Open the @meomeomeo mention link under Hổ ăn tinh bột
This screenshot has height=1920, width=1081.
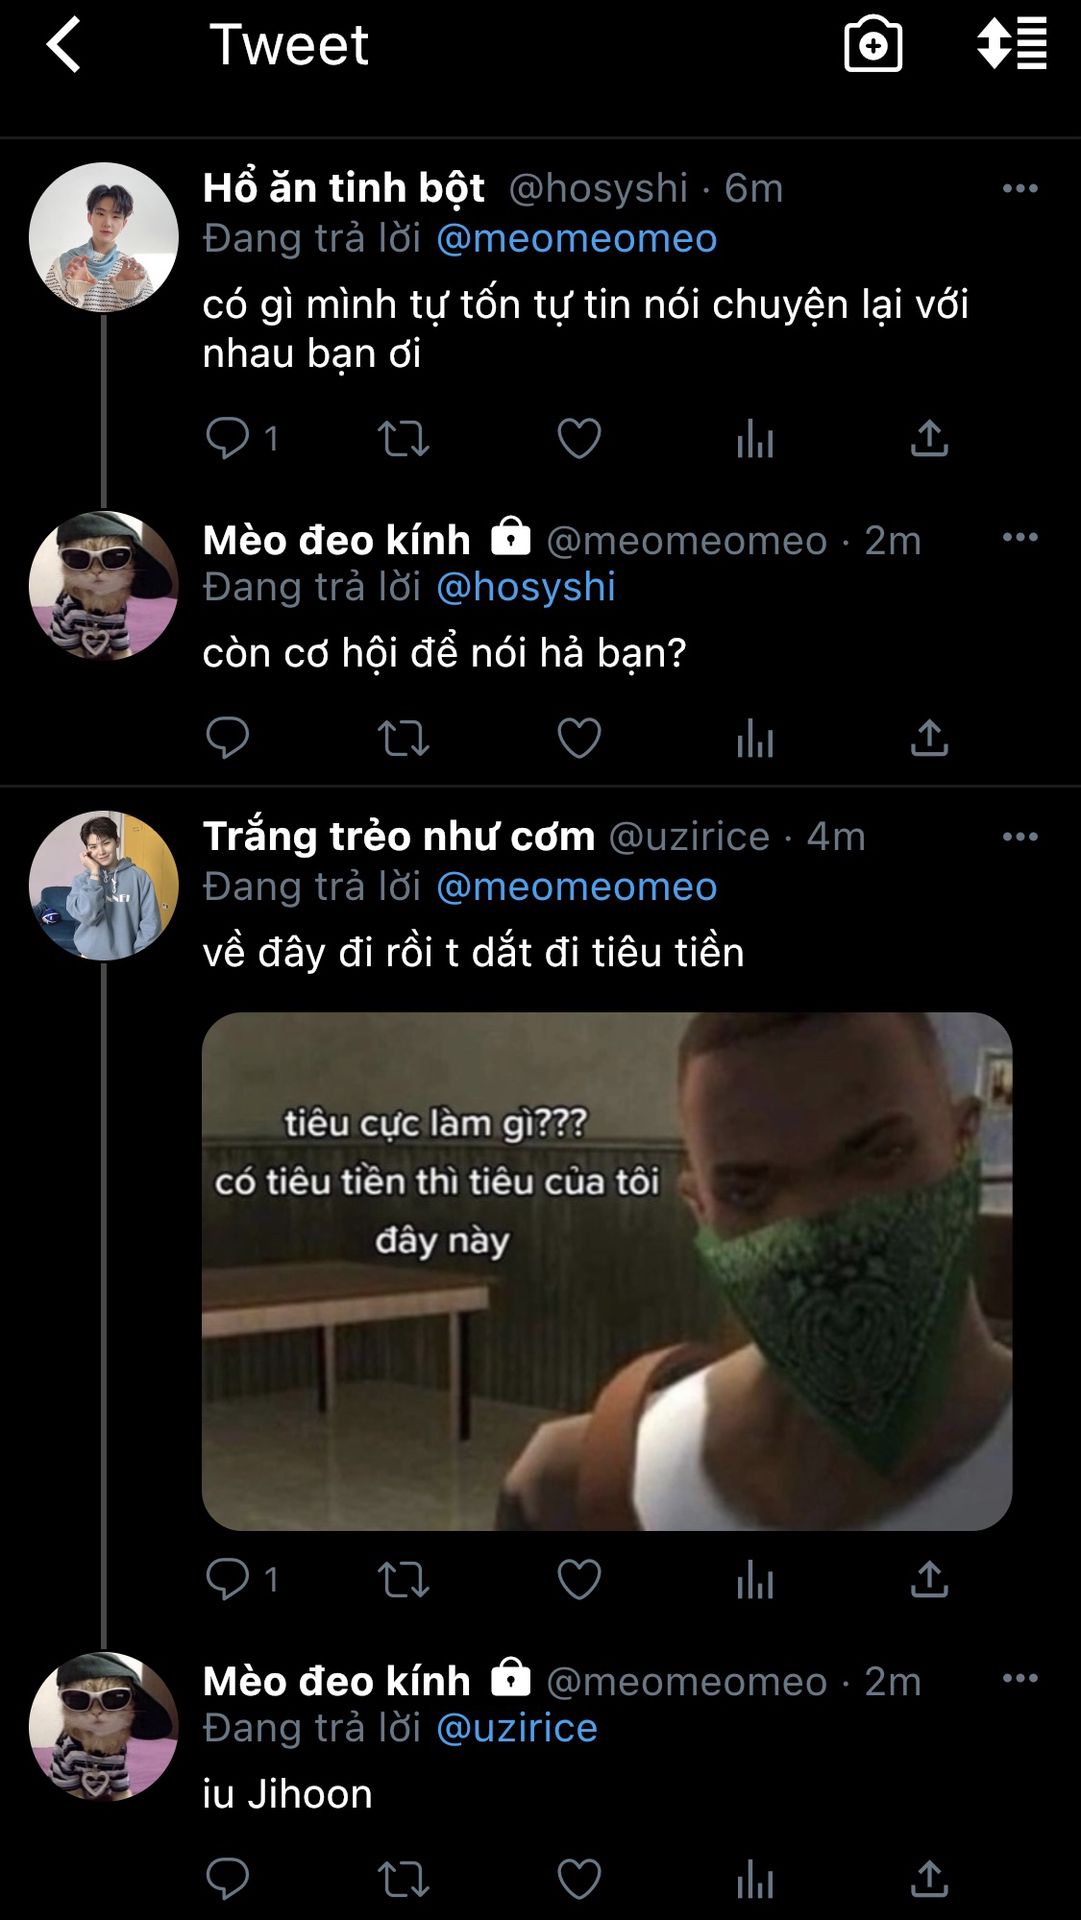(x=577, y=239)
